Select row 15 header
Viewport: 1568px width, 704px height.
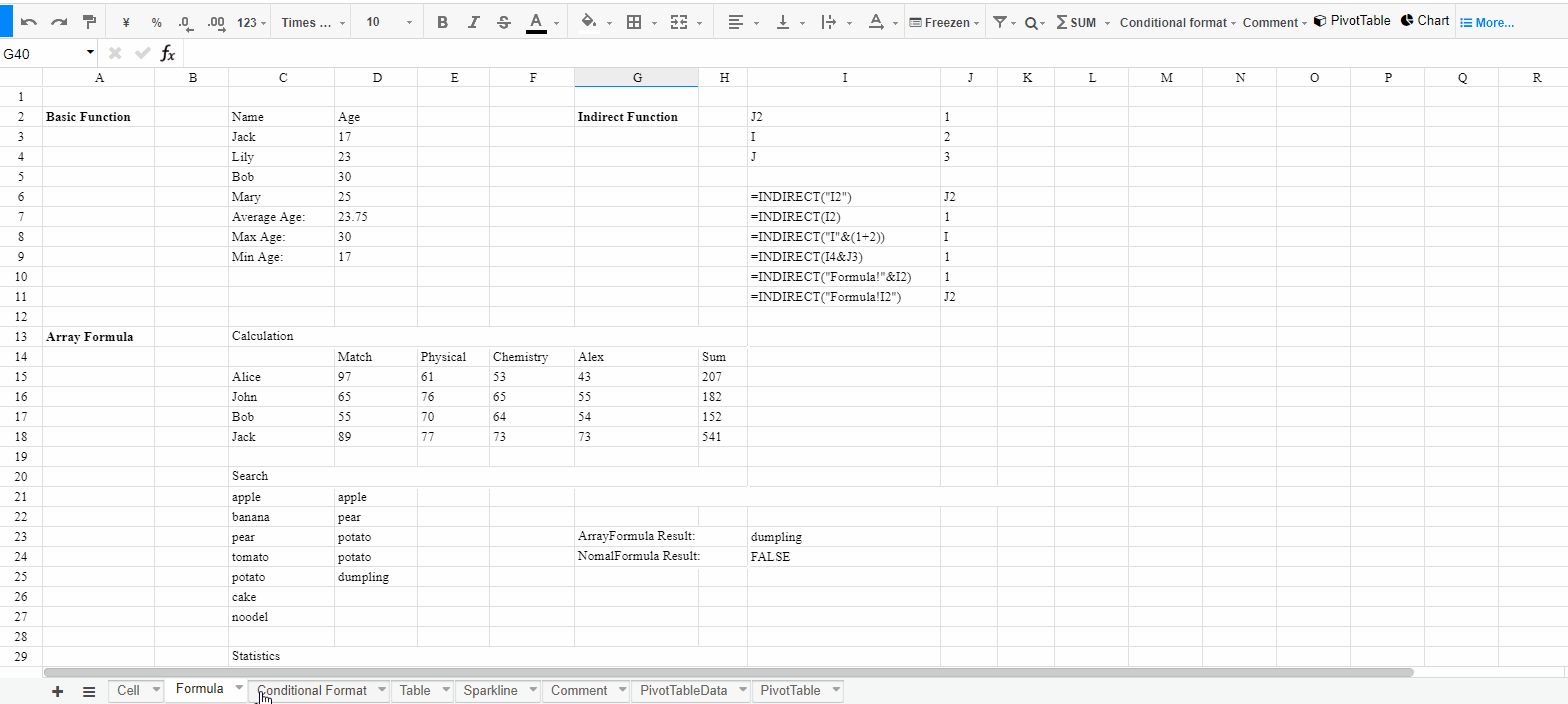point(21,377)
